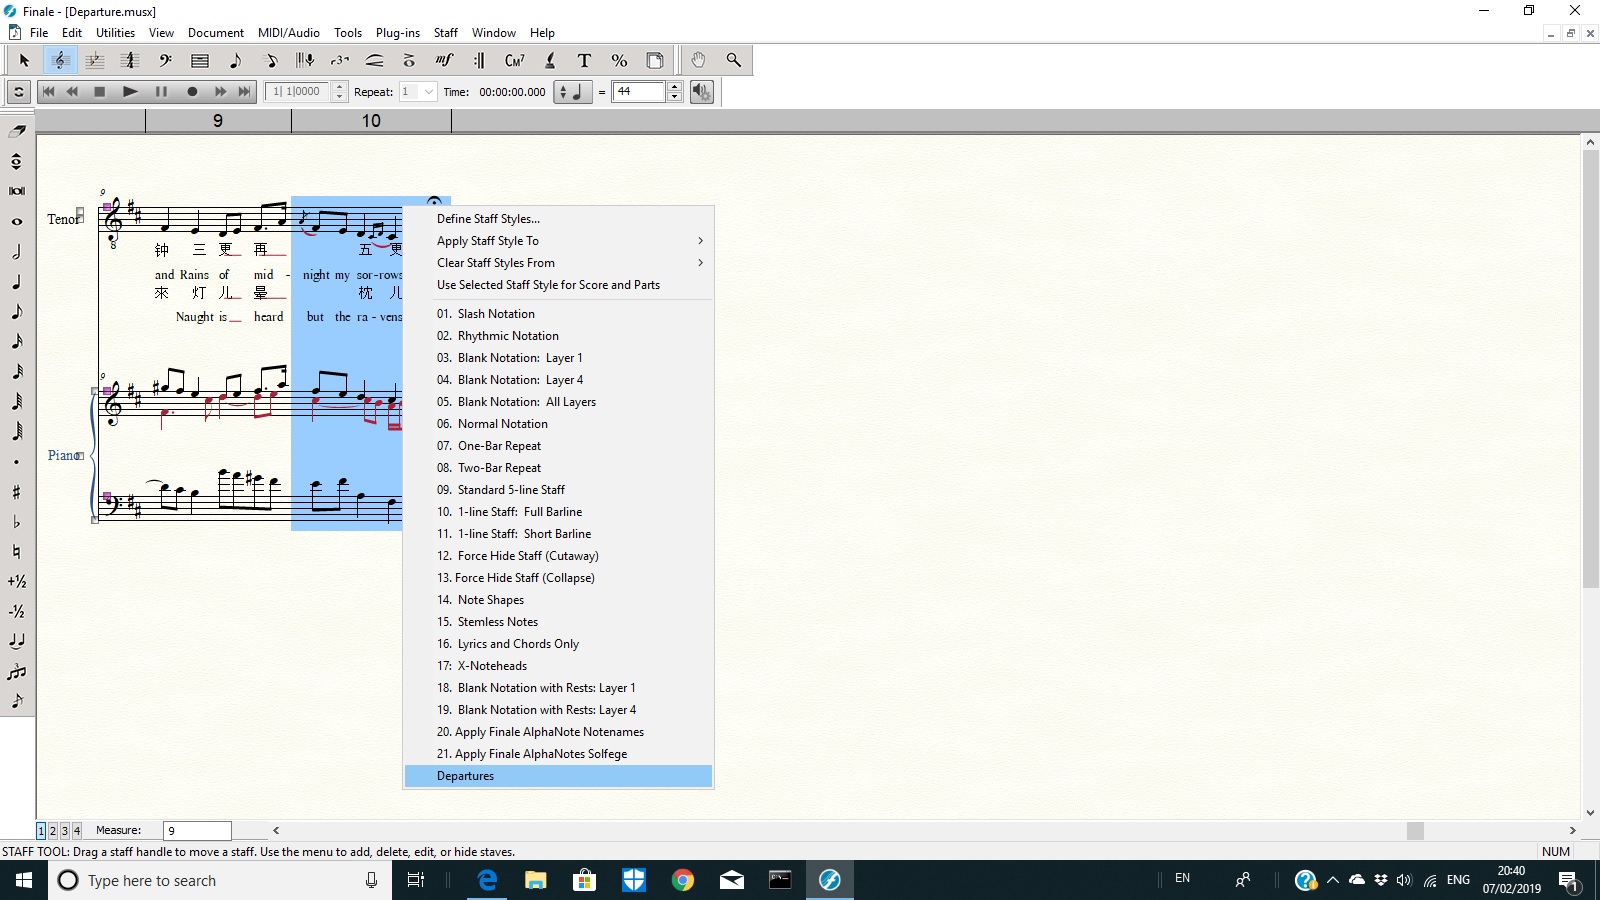
Task: Switch to layer 2 selector
Action: click(x=53, y=831)
